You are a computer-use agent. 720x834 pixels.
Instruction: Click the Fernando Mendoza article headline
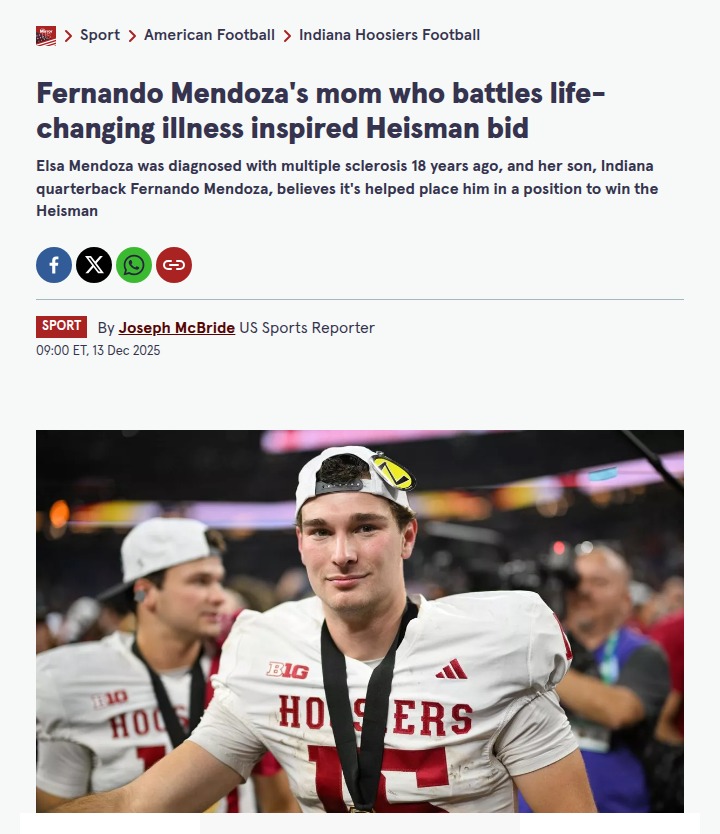coord(320,111)
